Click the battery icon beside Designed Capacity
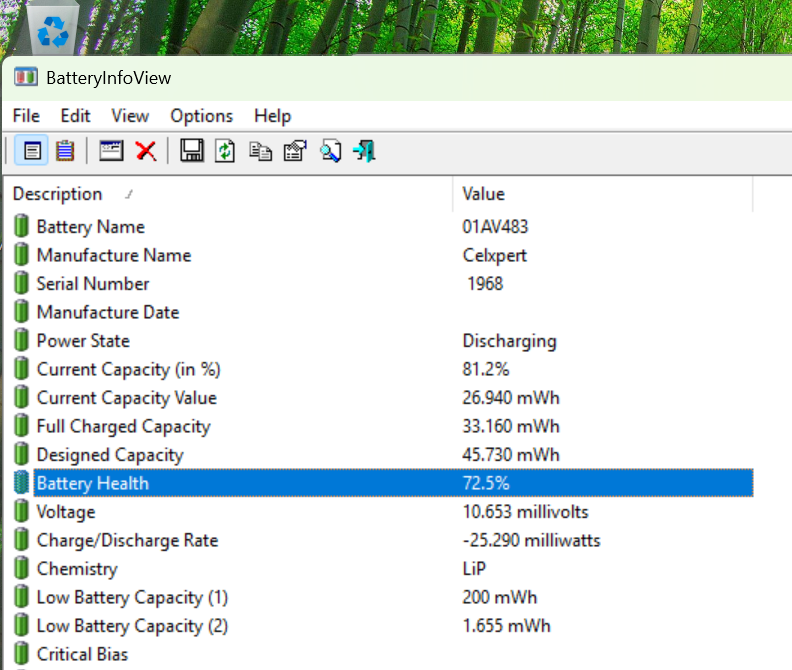The height and width of the screenshot is (670, 792). pos(21,454)
